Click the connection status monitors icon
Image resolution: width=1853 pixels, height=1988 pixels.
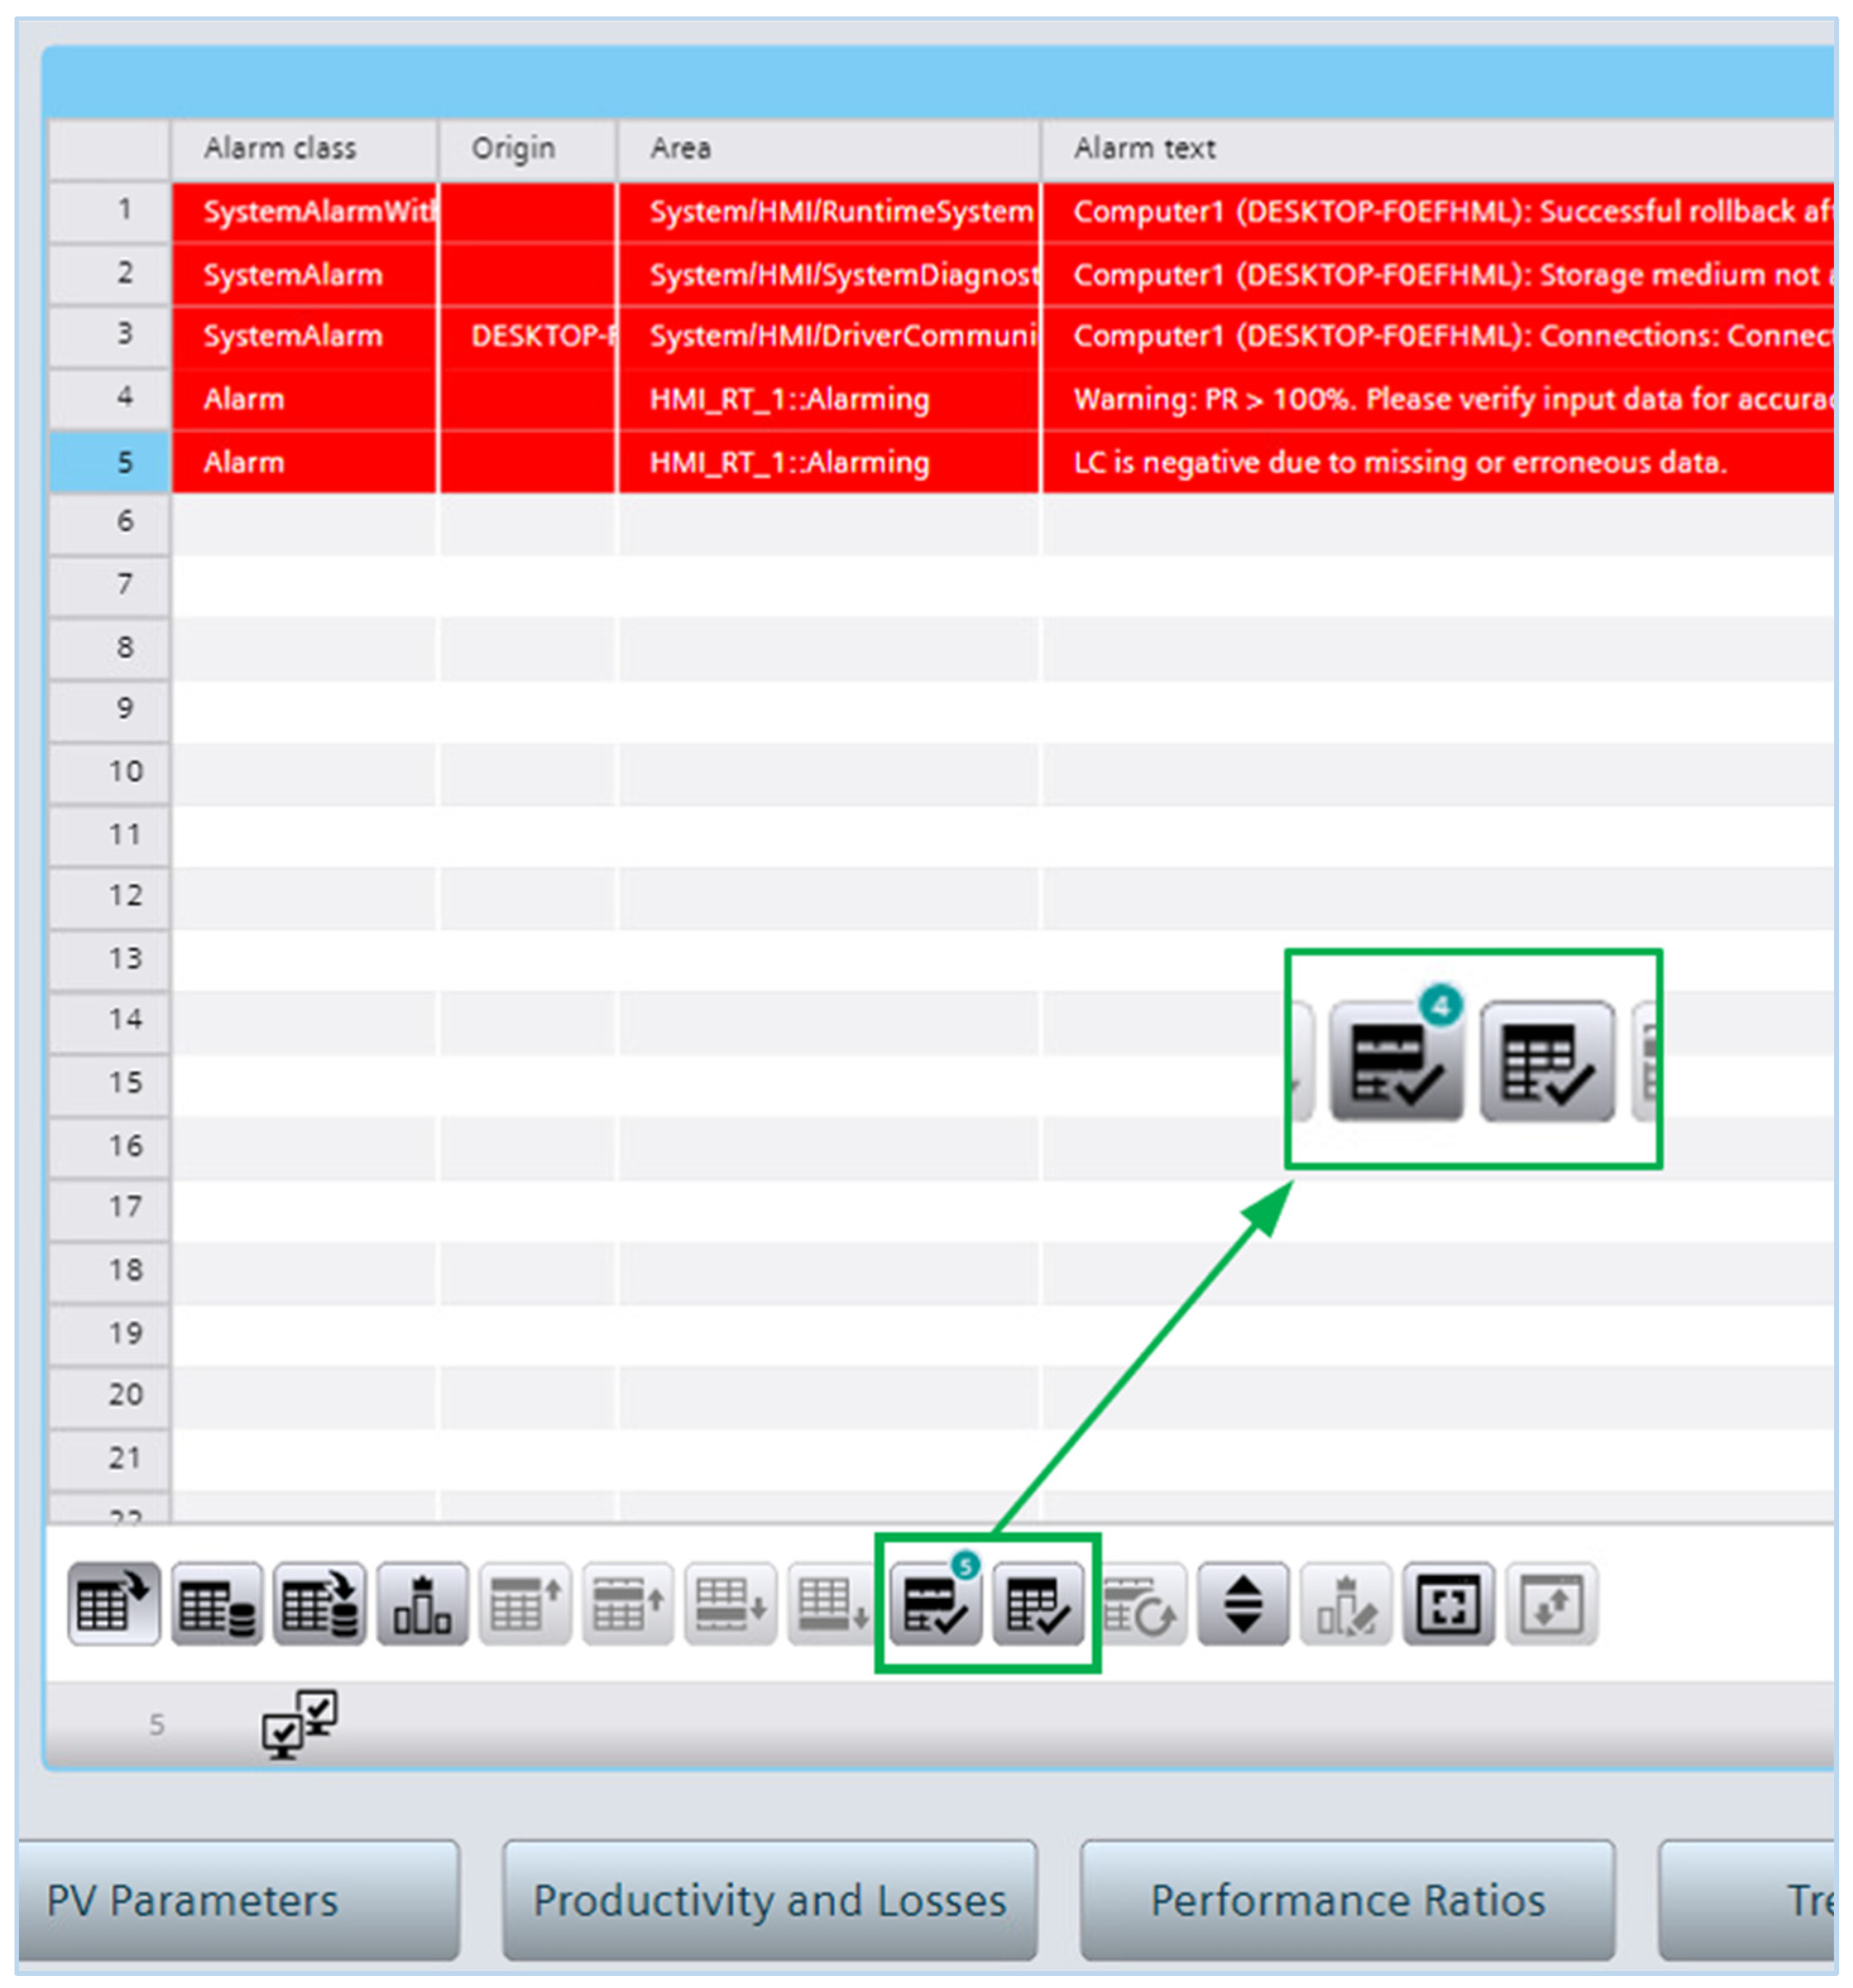(299, 1723)
